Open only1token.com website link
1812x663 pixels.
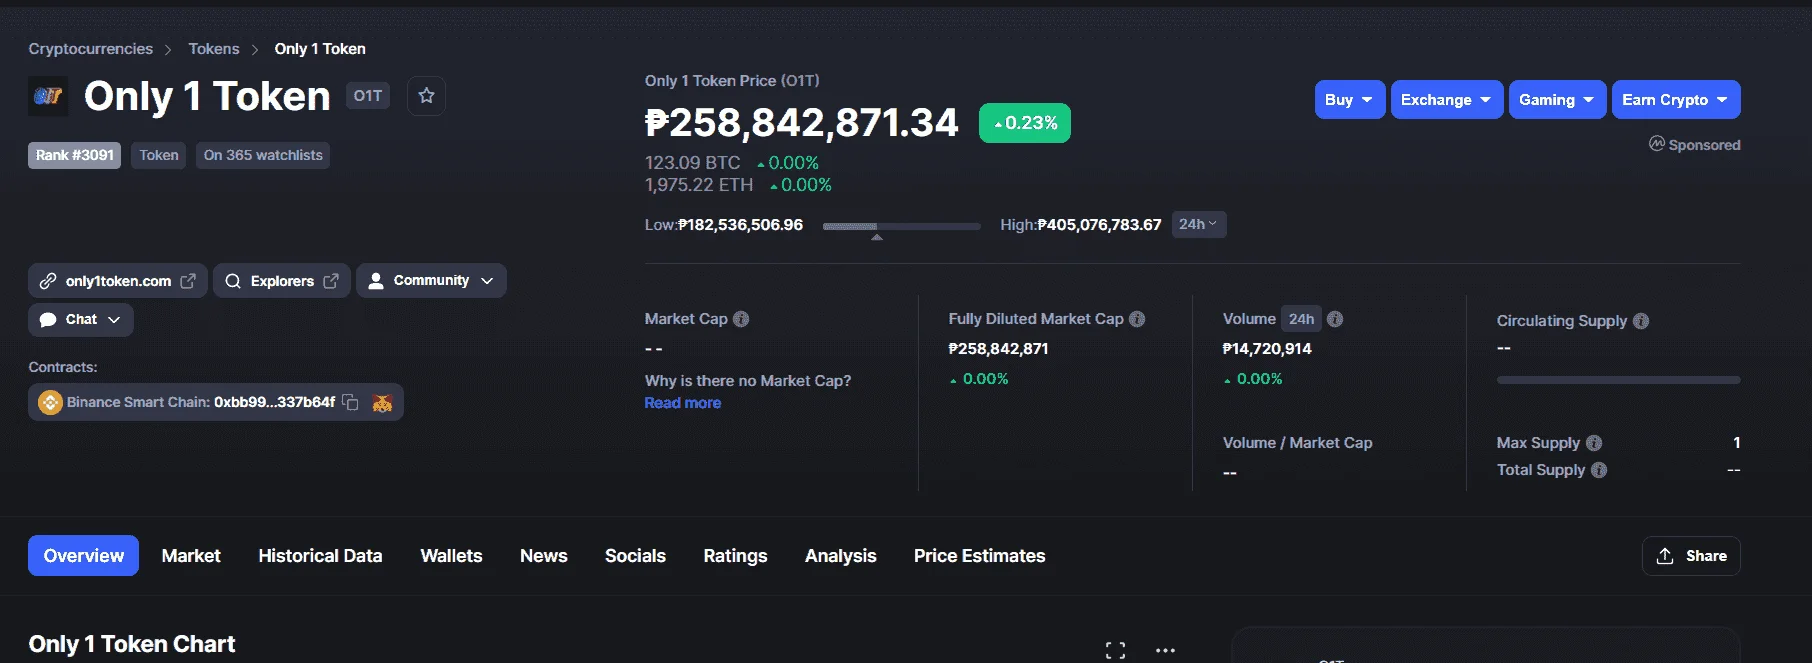118,281
